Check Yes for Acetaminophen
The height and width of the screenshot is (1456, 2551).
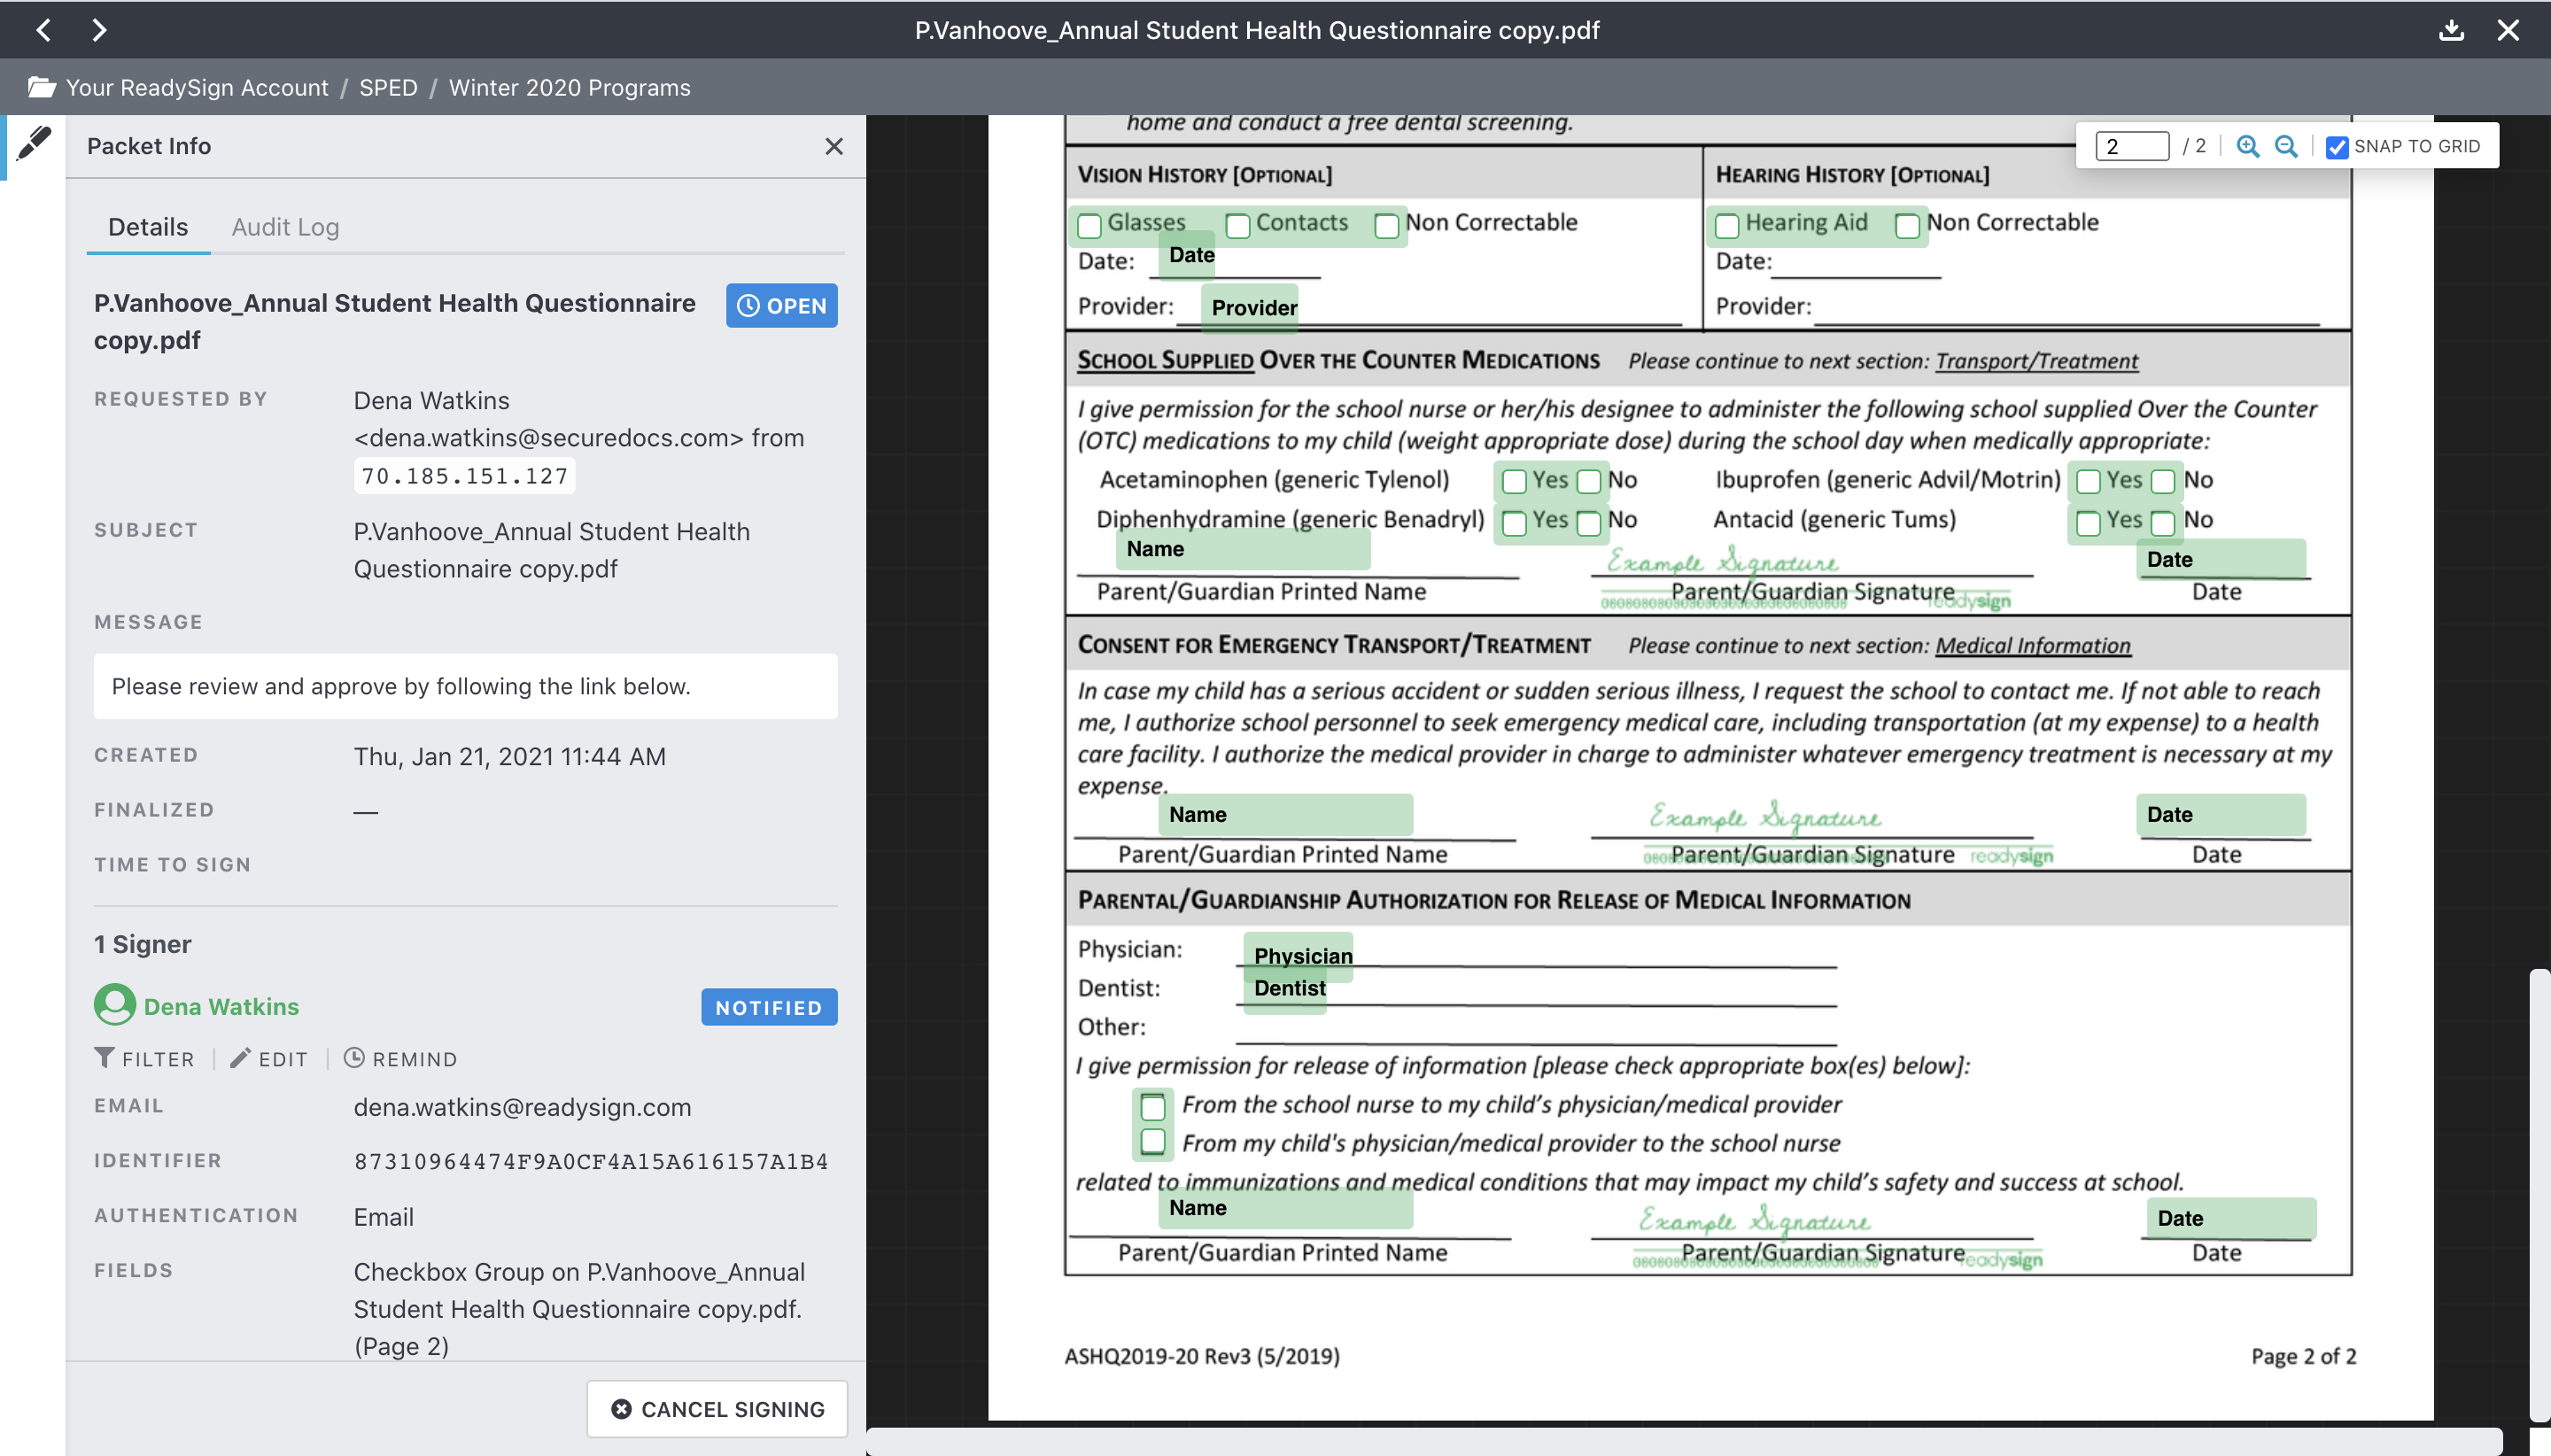point(1515,482)
